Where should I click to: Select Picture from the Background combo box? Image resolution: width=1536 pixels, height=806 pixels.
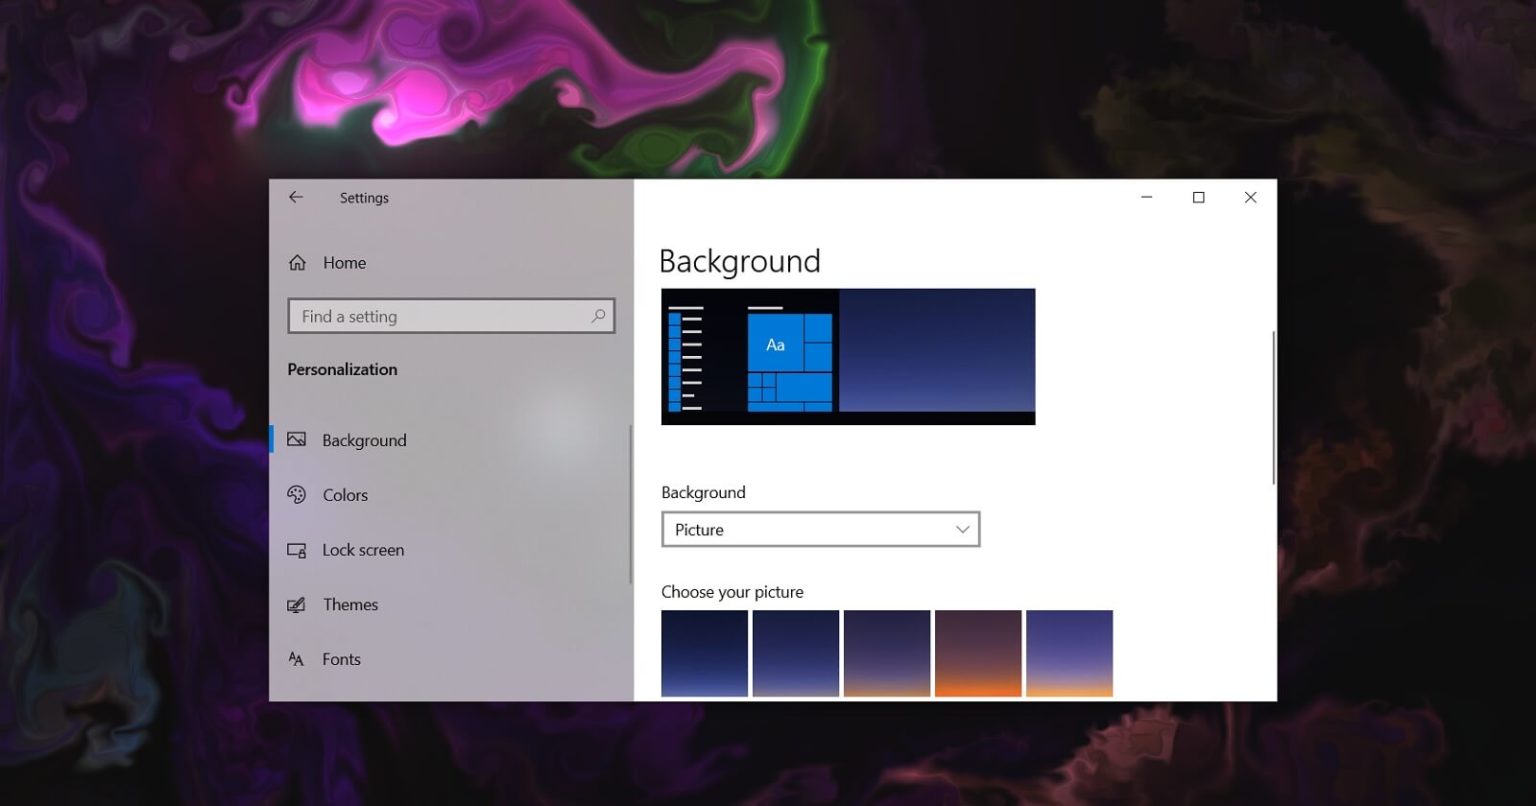pyautogui.click(x=820, y=529)
